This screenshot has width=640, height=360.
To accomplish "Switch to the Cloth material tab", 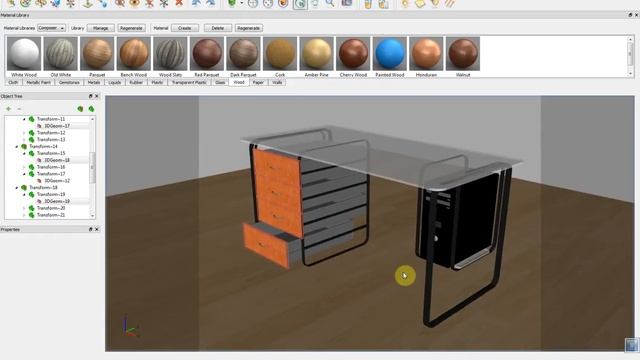I will click(x=13, y=82).
